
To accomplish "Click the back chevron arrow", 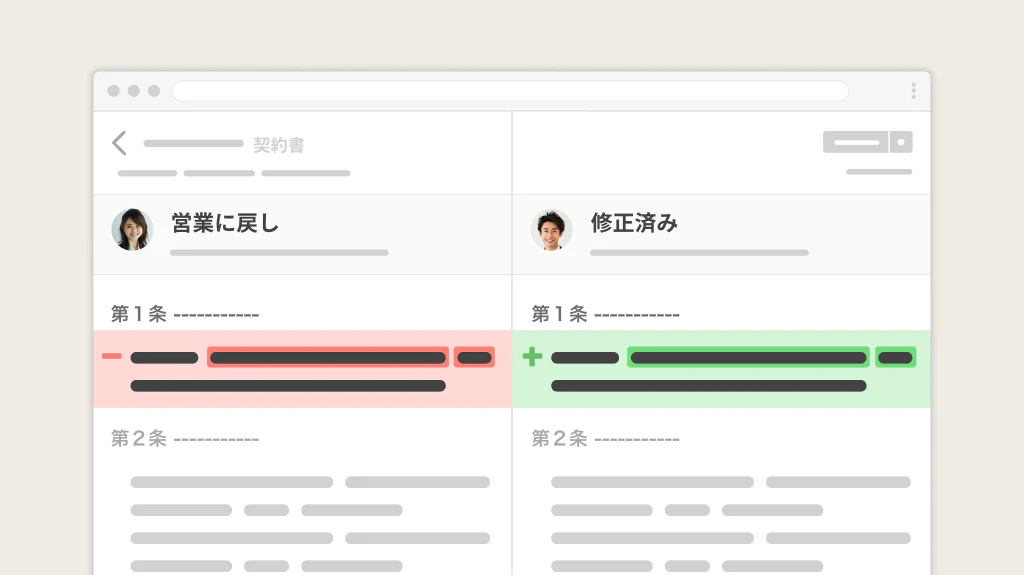I will 119,143.
